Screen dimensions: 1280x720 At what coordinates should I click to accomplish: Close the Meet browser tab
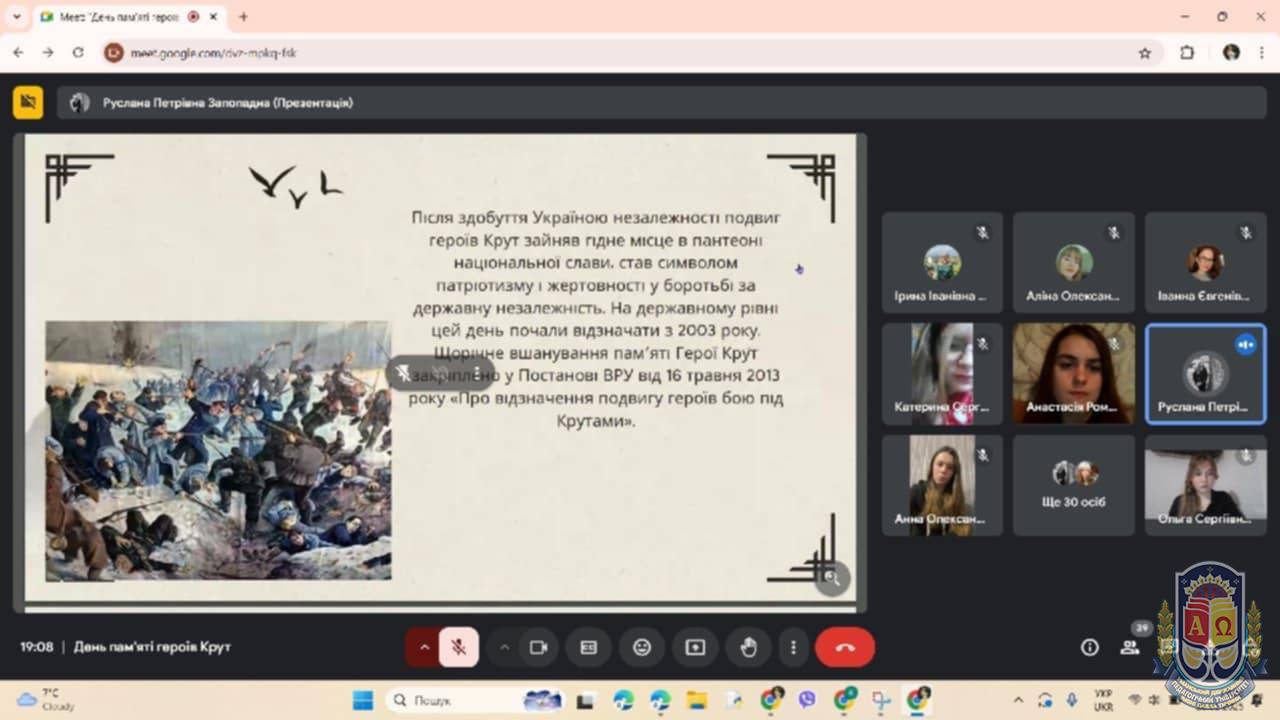pos(213,17)
